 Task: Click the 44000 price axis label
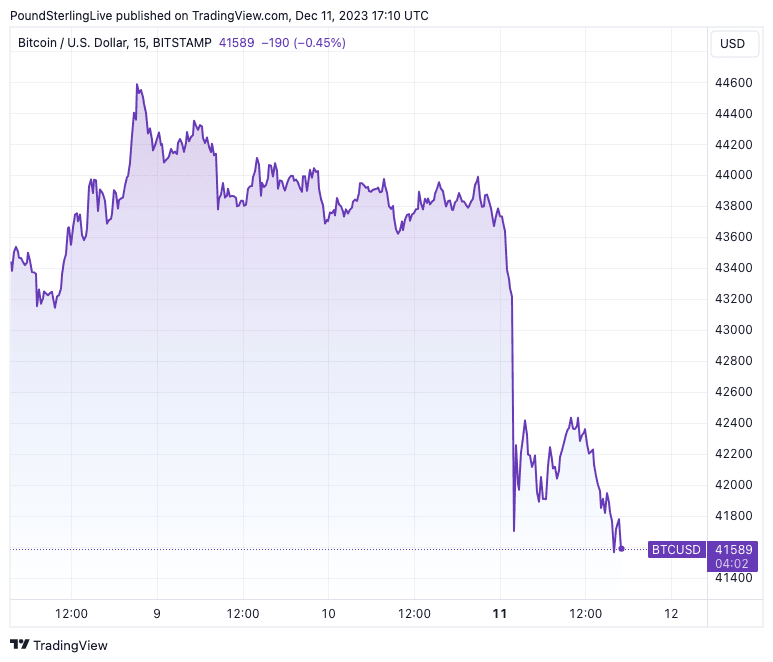coord(733,175)
